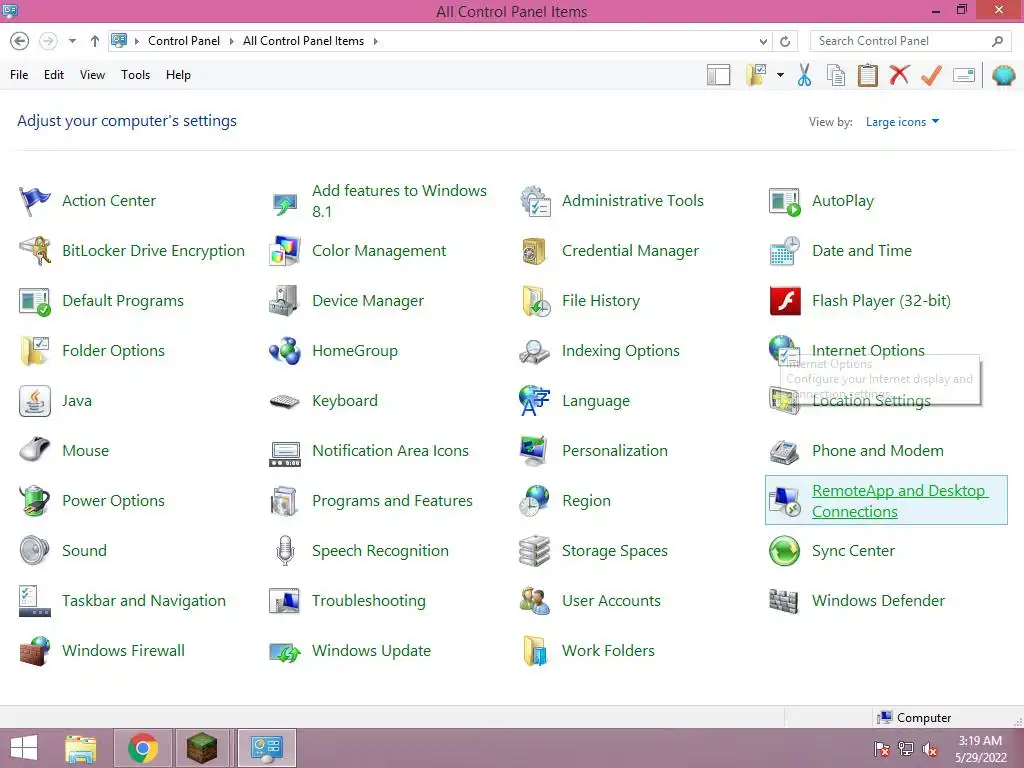
Task: Expand the arrow after Control Panel breadcrumb
Action: (x=231, y=41)
